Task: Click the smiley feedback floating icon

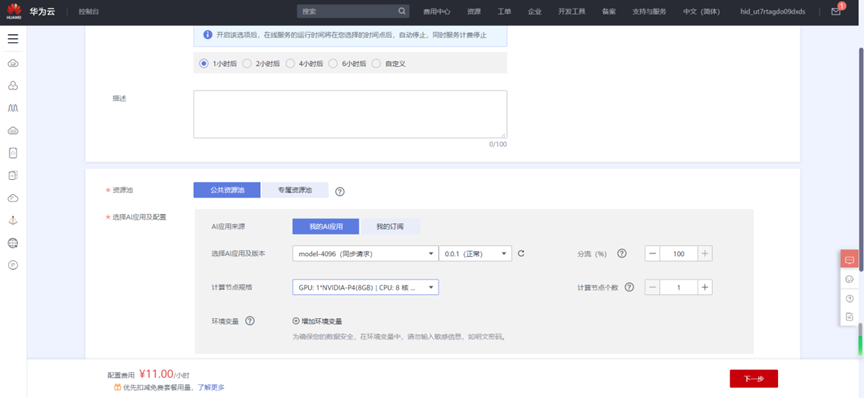Action: click(849, 279)
